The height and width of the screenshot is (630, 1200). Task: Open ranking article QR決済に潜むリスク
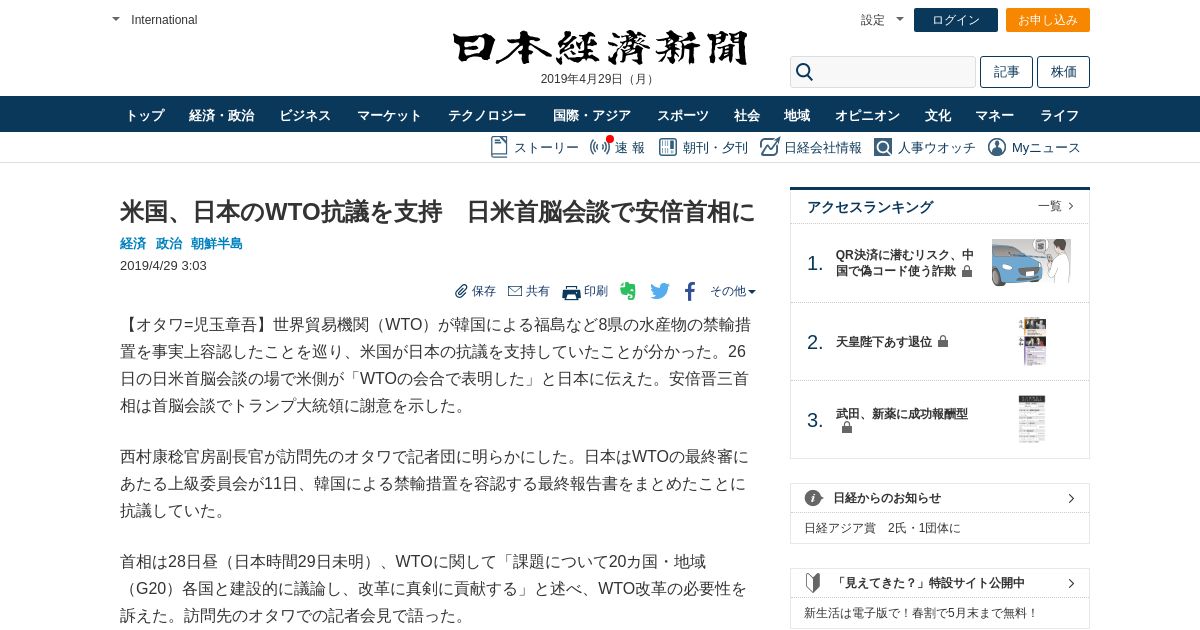coord(905,263)
